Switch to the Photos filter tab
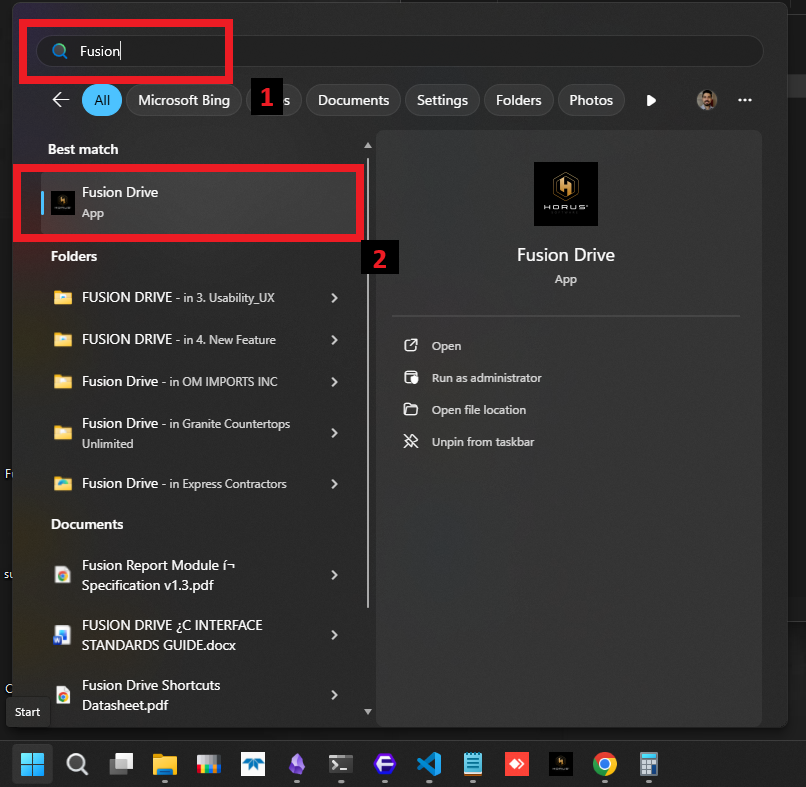This screenshot has height=787, width=806. pyautogui.click(x=591, y=100)
